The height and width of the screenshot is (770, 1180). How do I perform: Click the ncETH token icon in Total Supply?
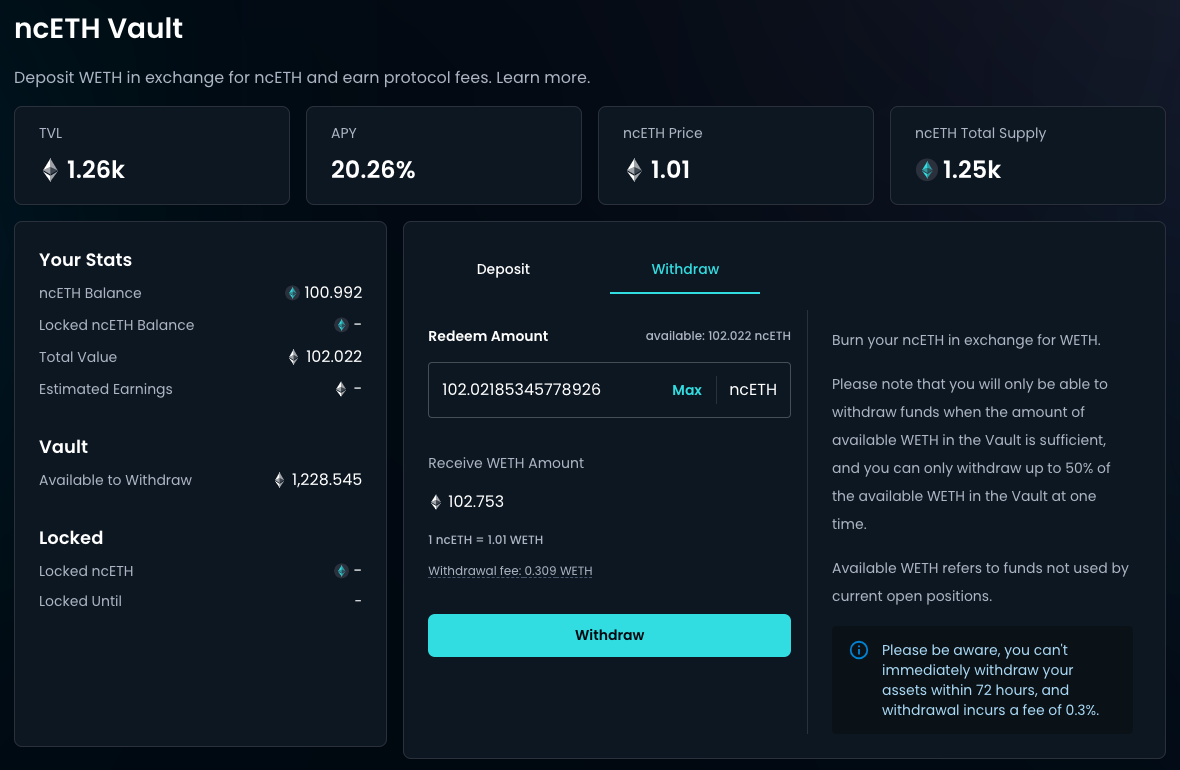pos(927,170)
